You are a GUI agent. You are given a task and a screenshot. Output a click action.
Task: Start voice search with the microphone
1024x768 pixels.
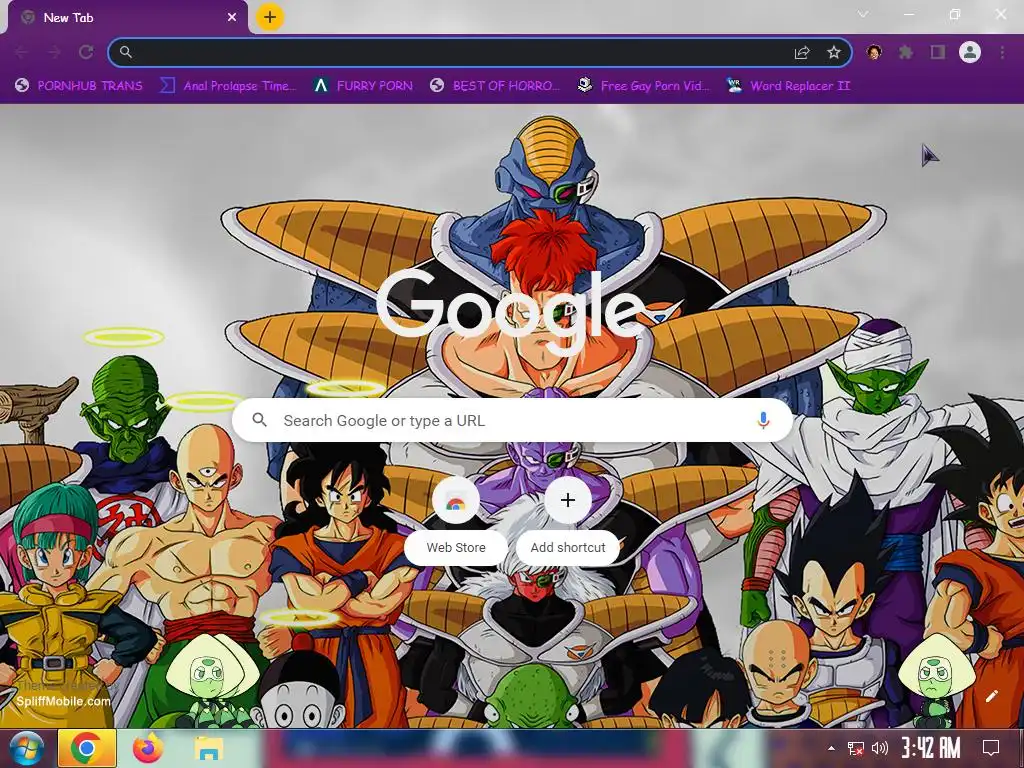763,420
